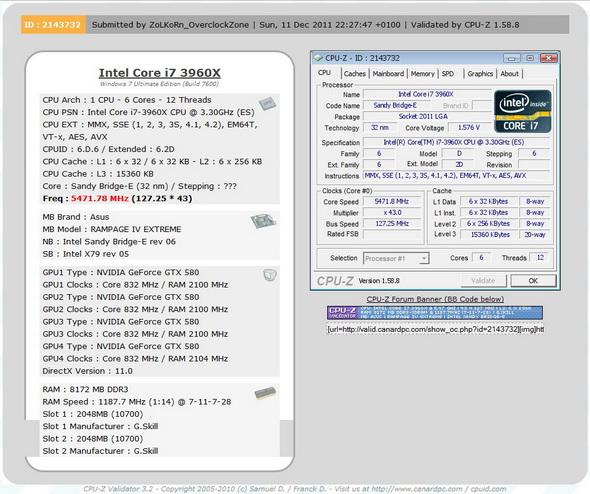Click the DirectX Version 11.0 line
Image resolution: width=590 pixels, height=494 pixels.
(x=87, y=371)
